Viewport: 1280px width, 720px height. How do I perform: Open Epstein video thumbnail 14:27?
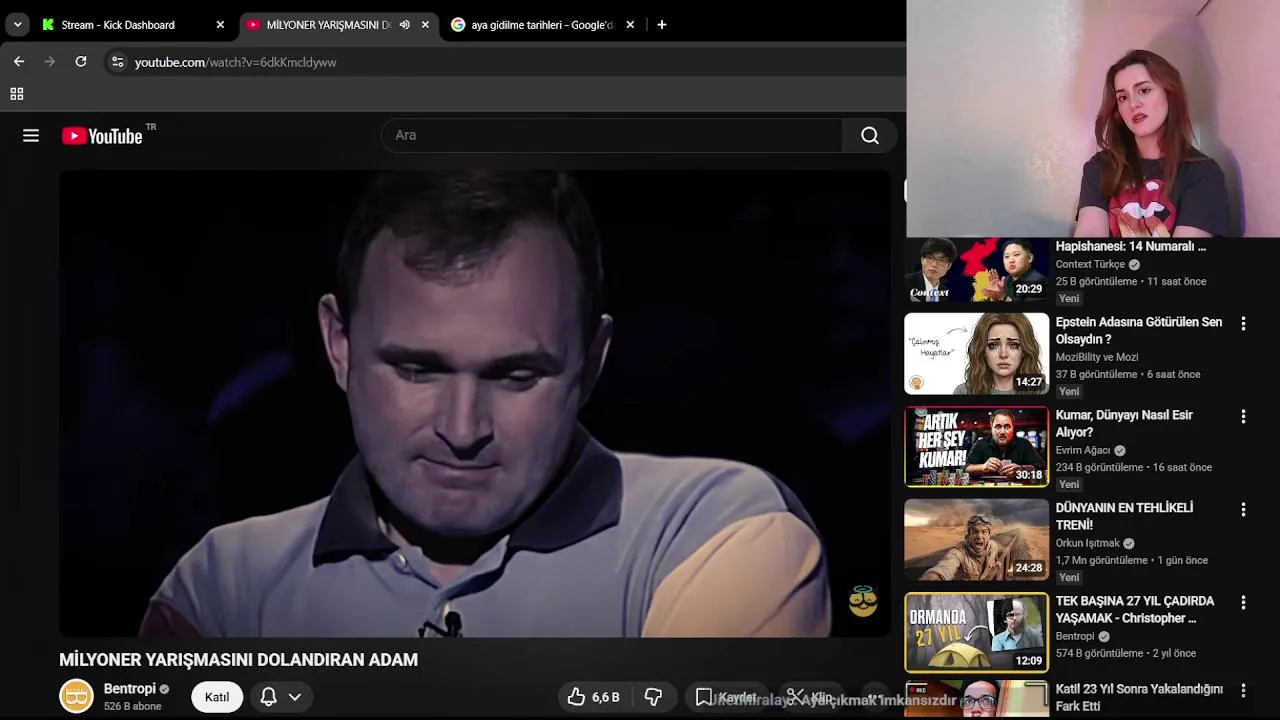click(x=977, y=354)
